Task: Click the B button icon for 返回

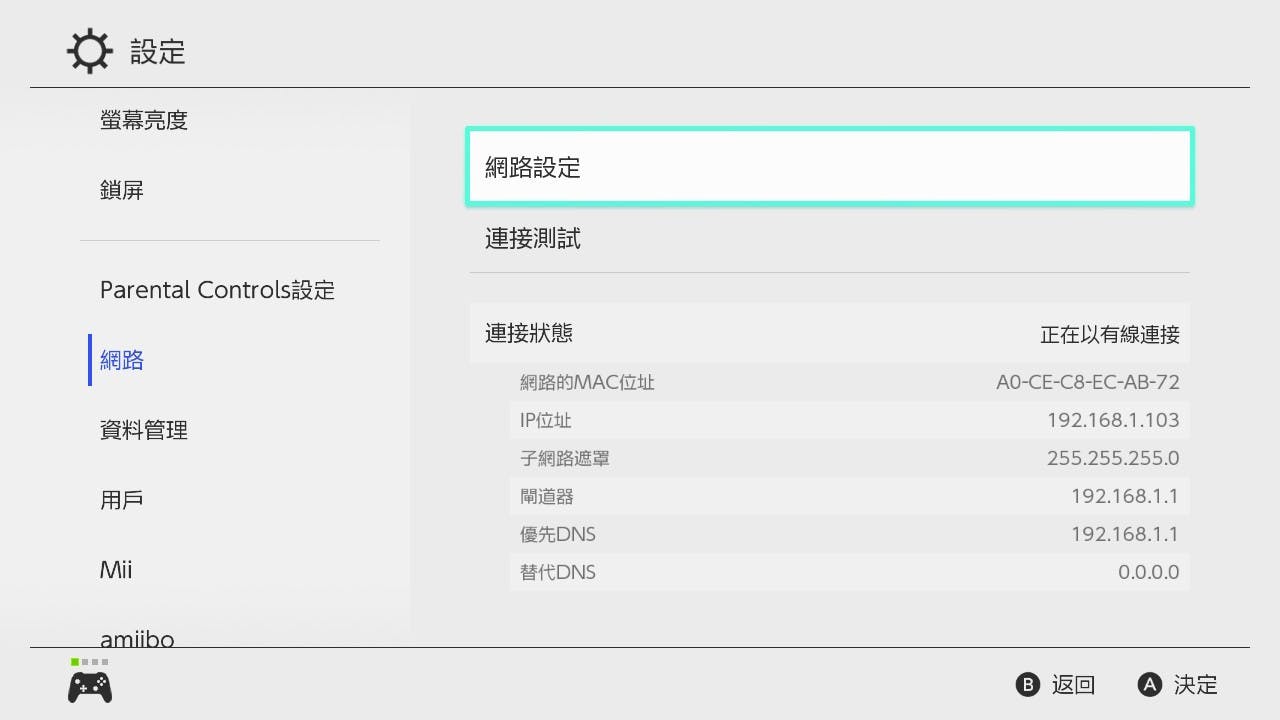Action: [x=1028, y=685]
